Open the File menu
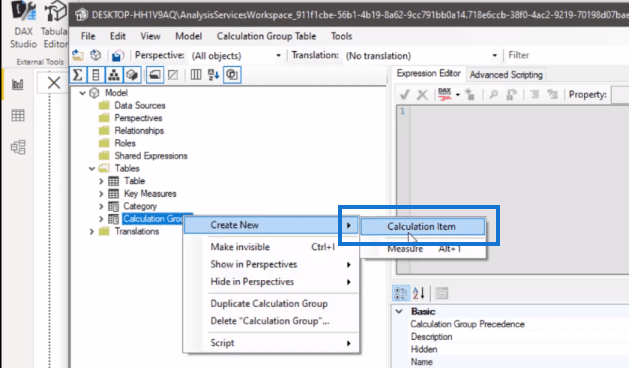629x368 pixels. [88, 36]
